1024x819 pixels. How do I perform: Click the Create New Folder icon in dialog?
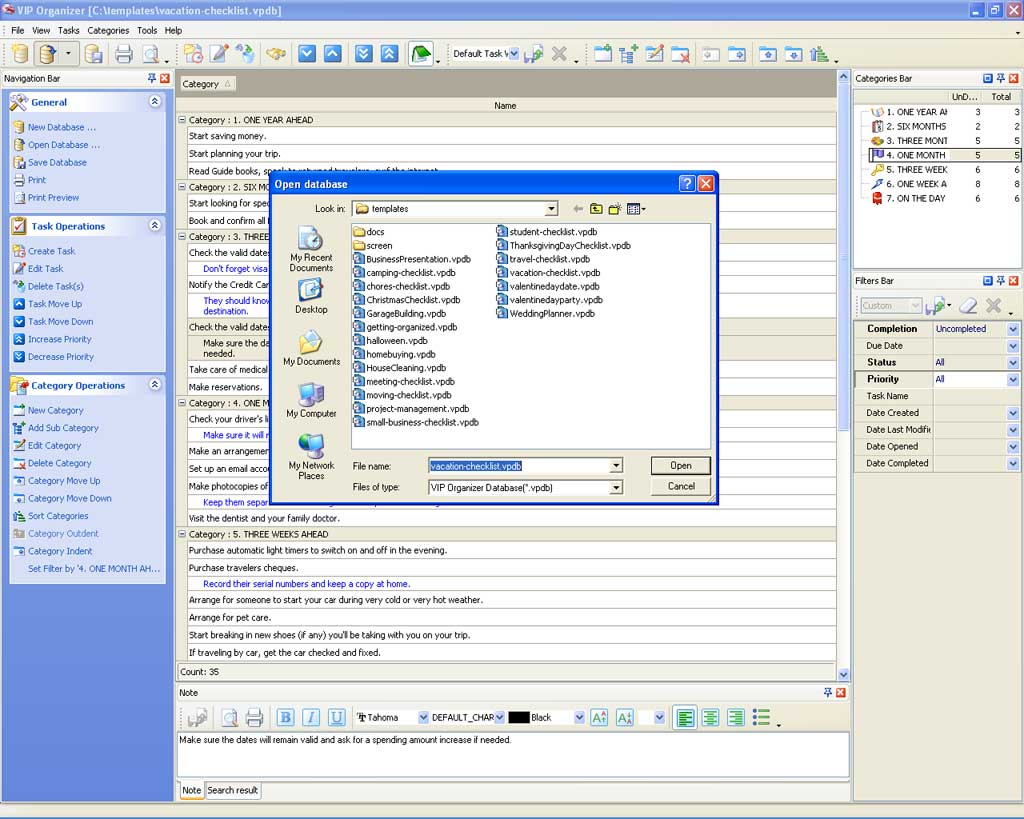[615, 209]
